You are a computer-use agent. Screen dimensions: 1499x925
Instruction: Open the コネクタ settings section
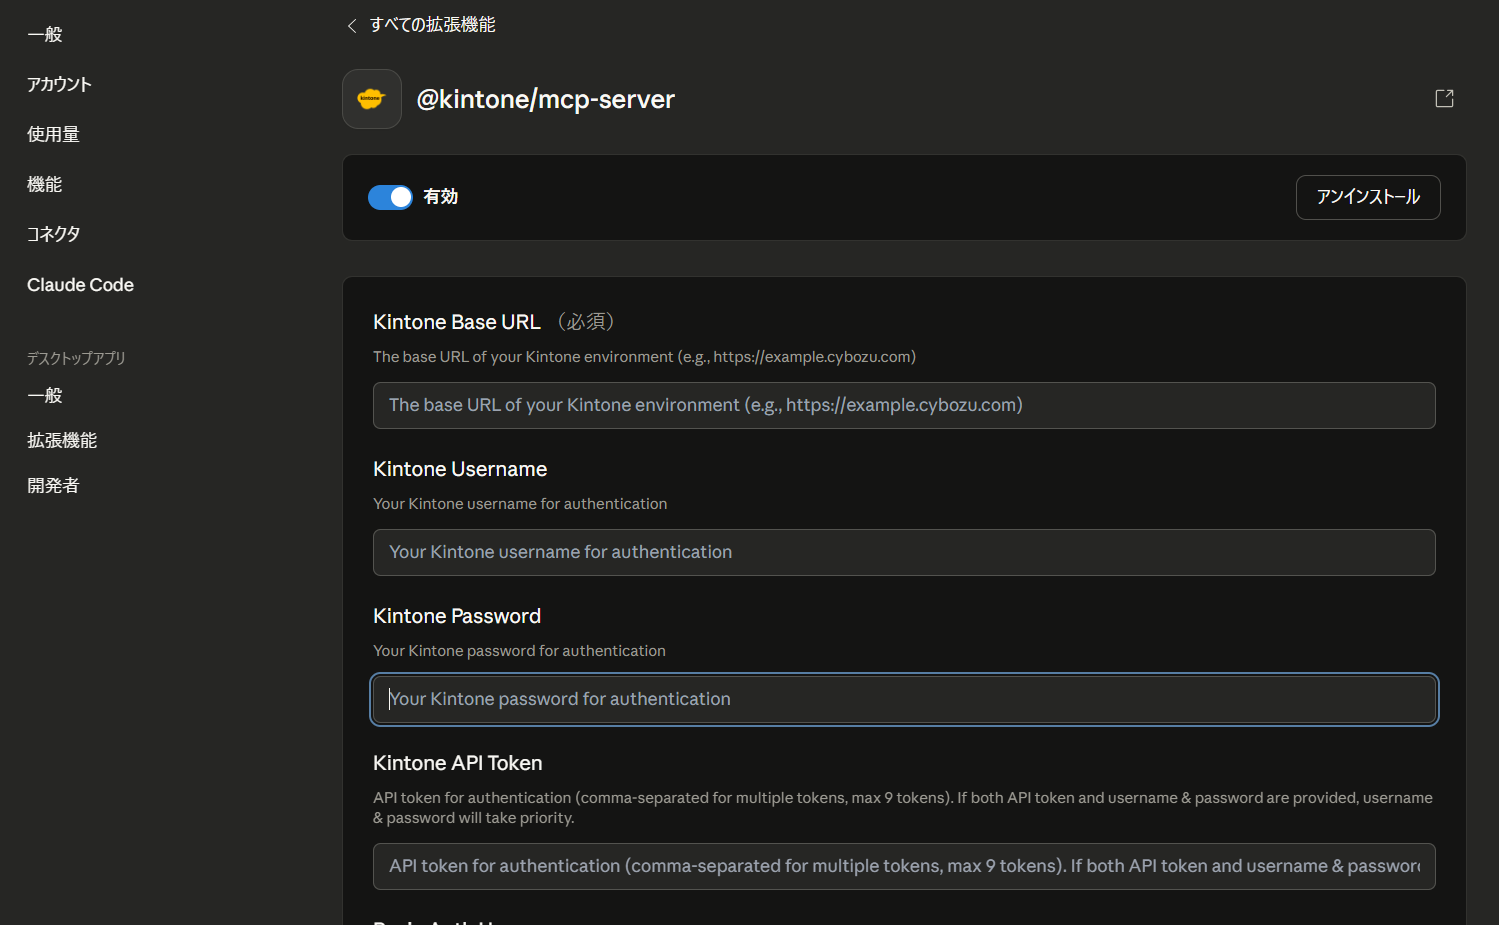point(53,235)
